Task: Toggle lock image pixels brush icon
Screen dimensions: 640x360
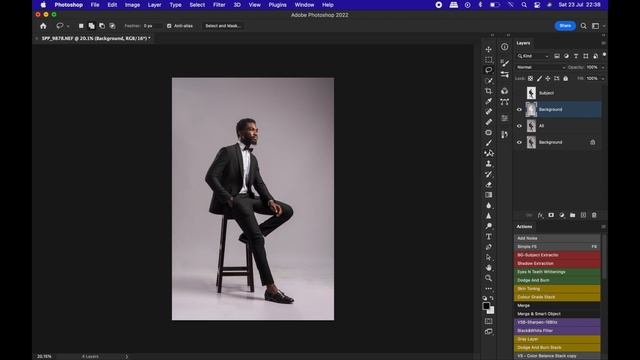Action: (539, 78)
